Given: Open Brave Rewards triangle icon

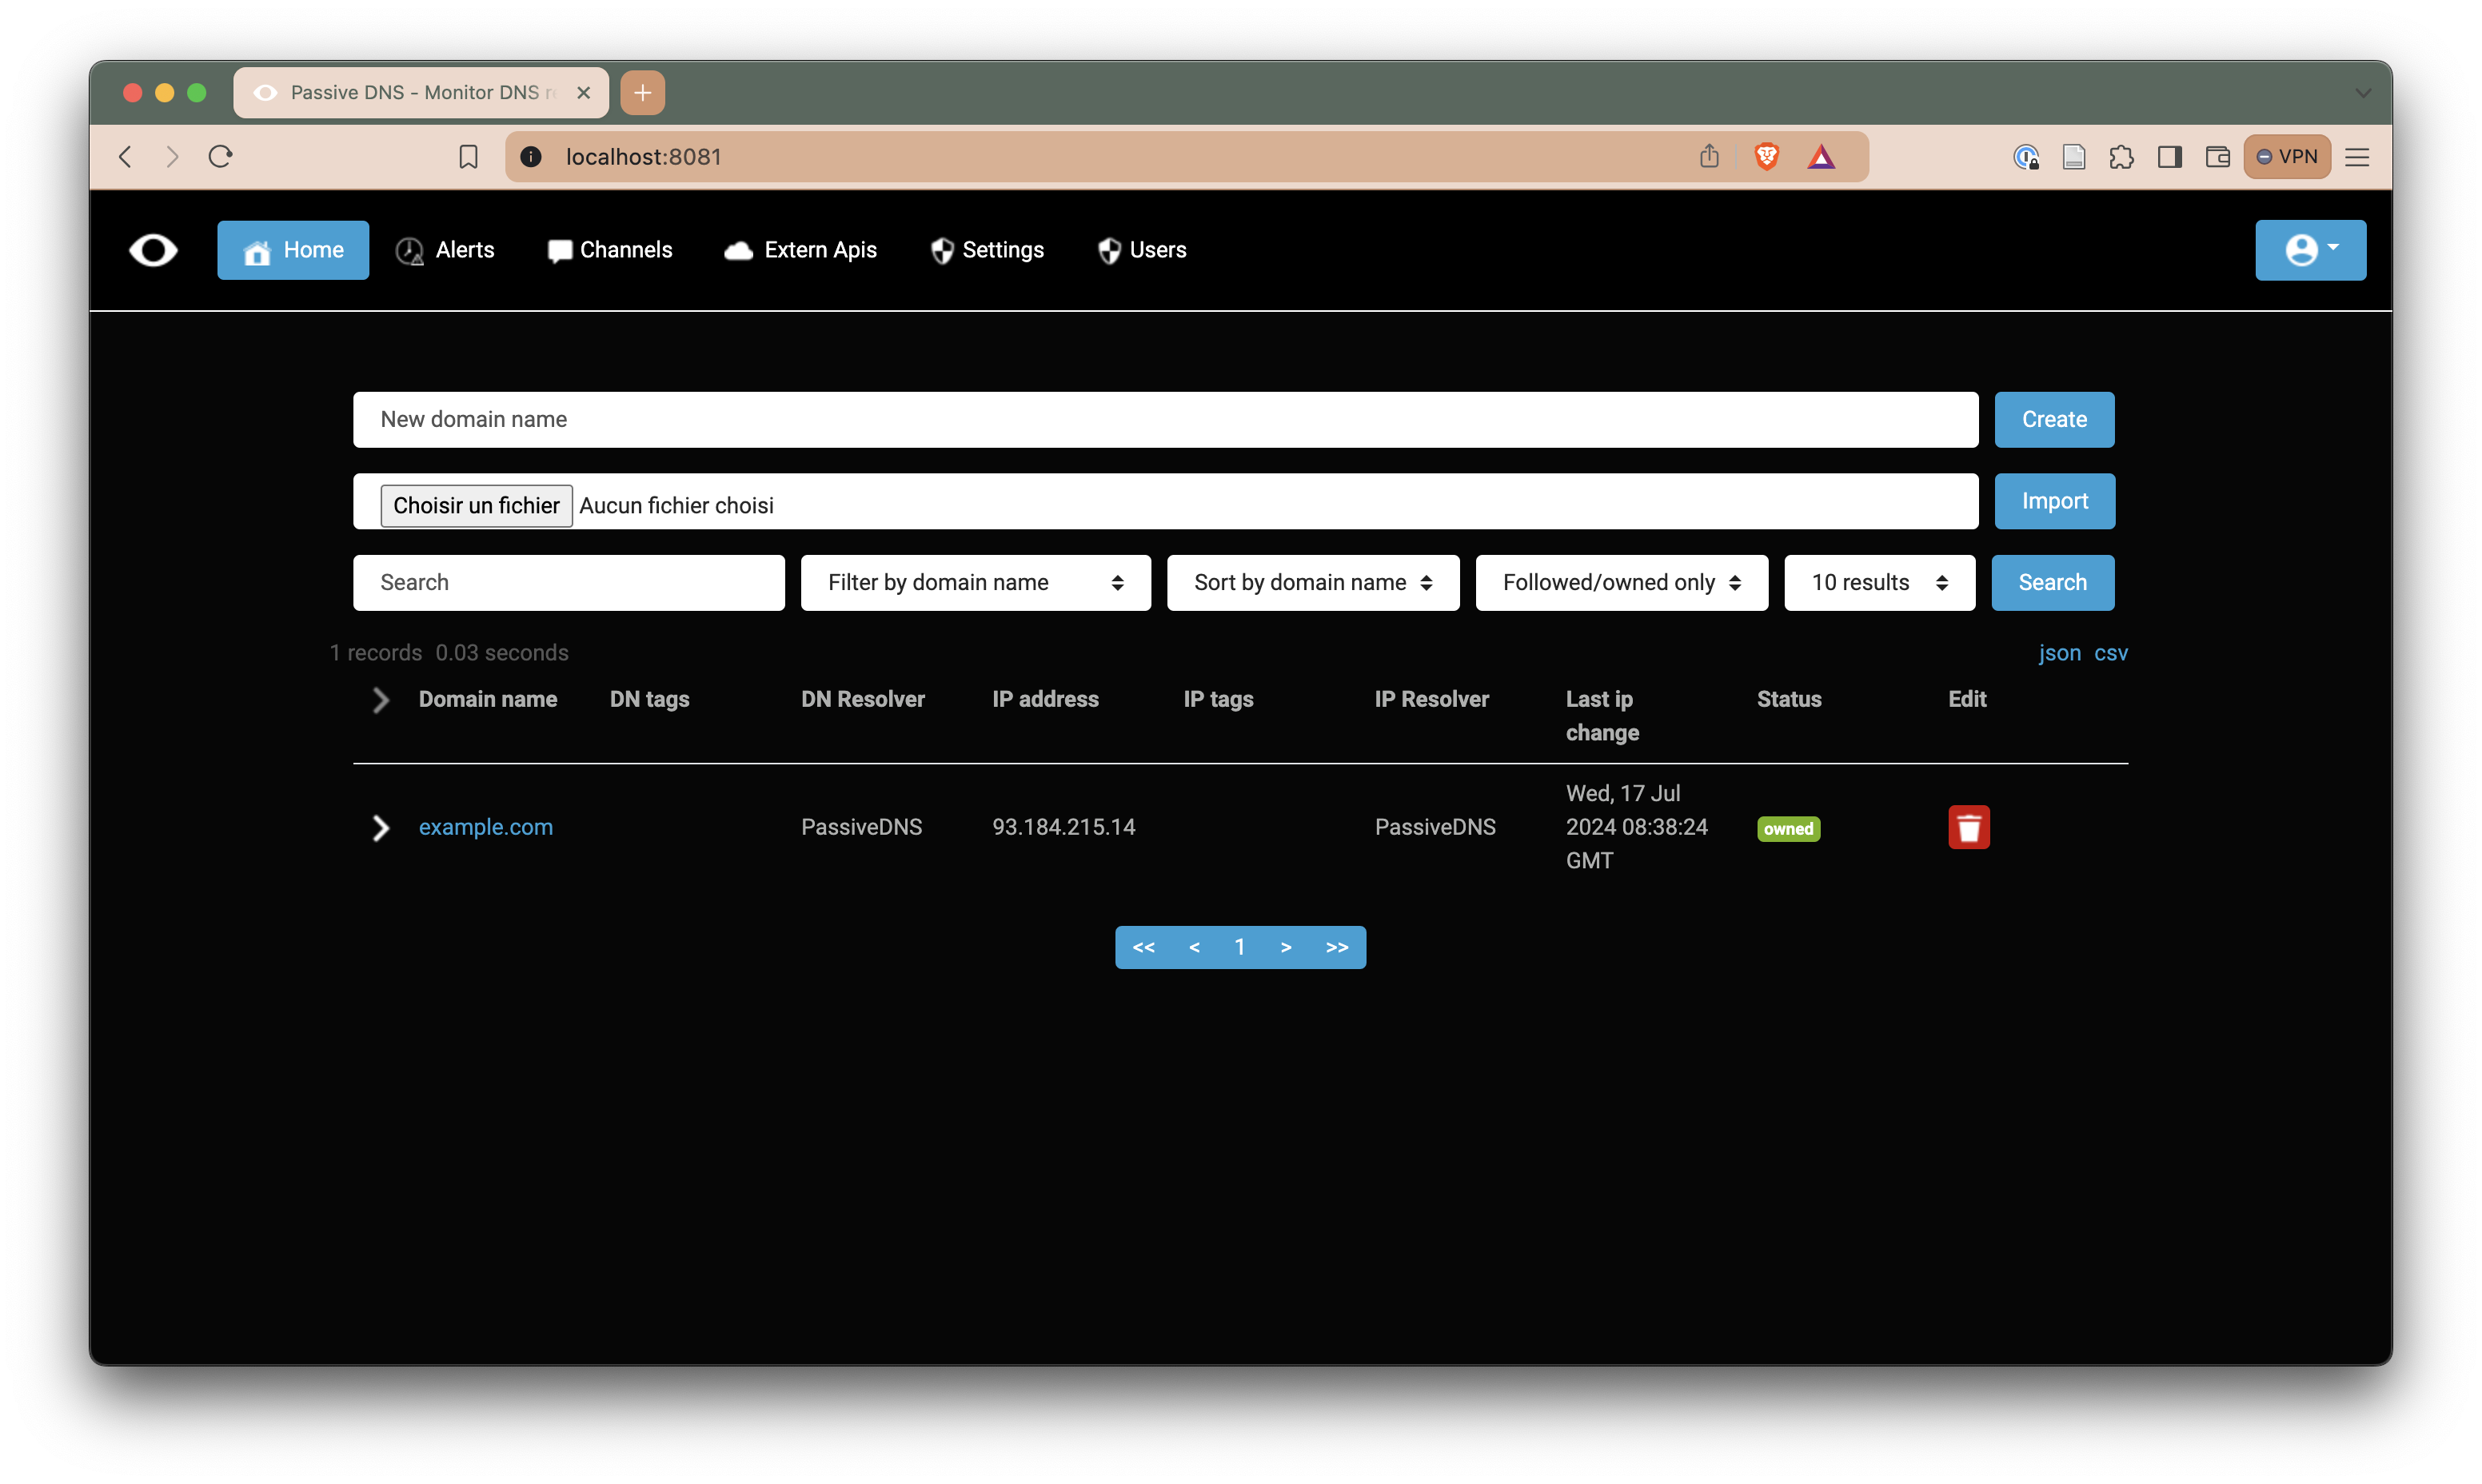Looking at the screenshot, I should click(x=1821, y=157).
